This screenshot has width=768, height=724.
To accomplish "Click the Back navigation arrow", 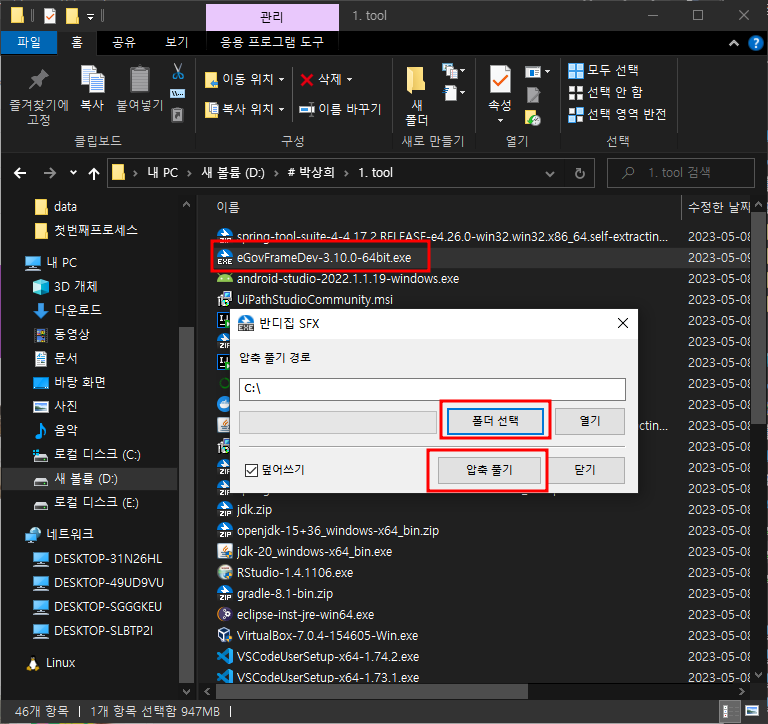I will click(x=20, y=173).
